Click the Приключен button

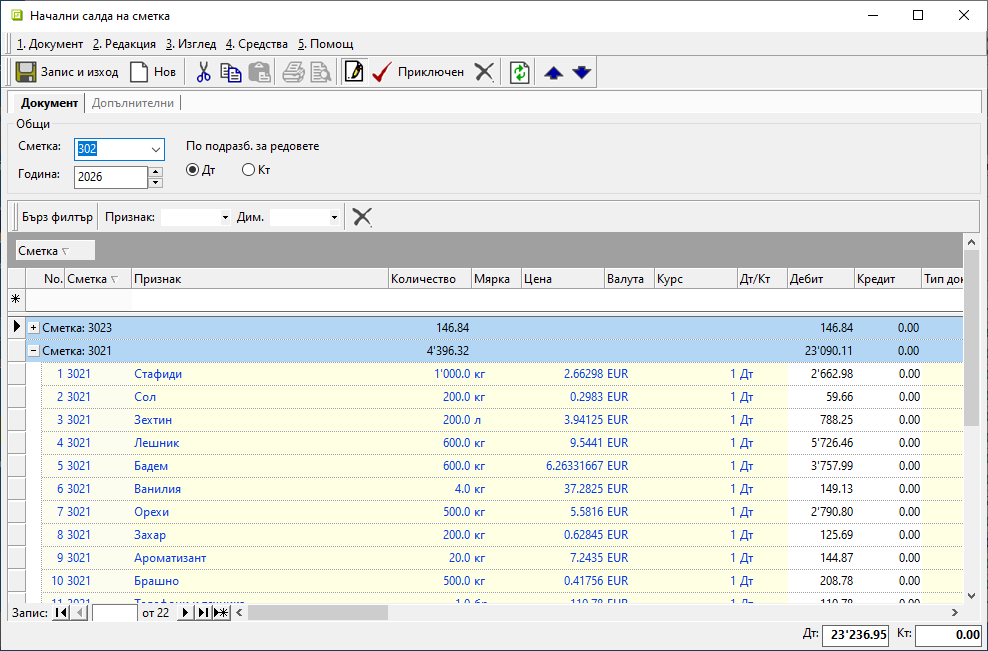pos(418,72)
